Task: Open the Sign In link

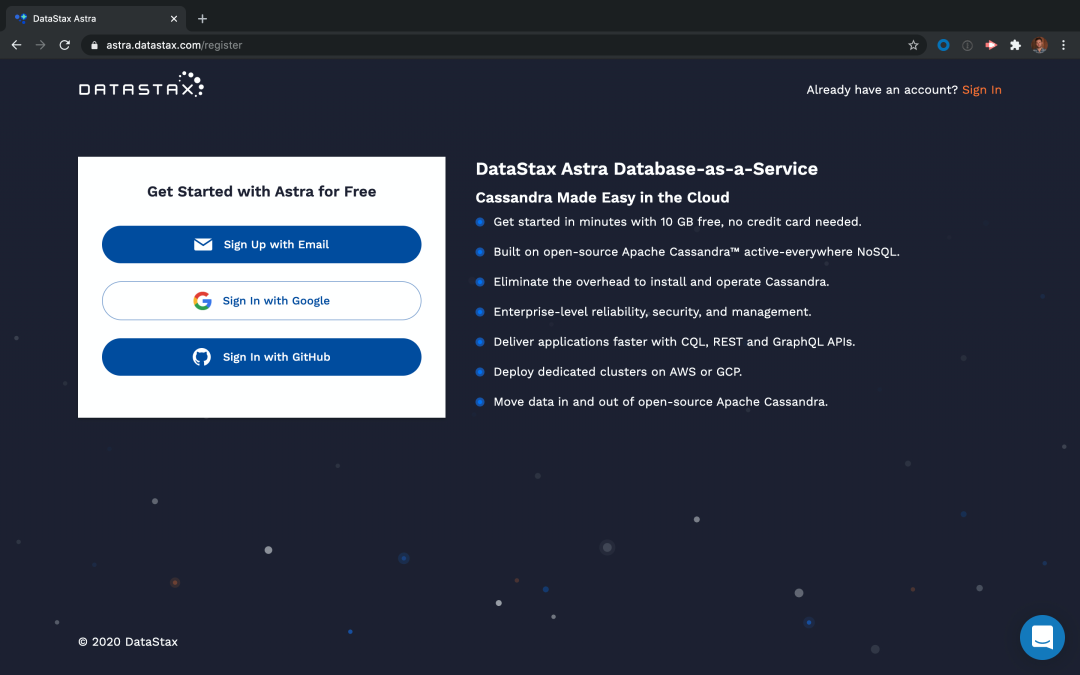Action: 982,90
